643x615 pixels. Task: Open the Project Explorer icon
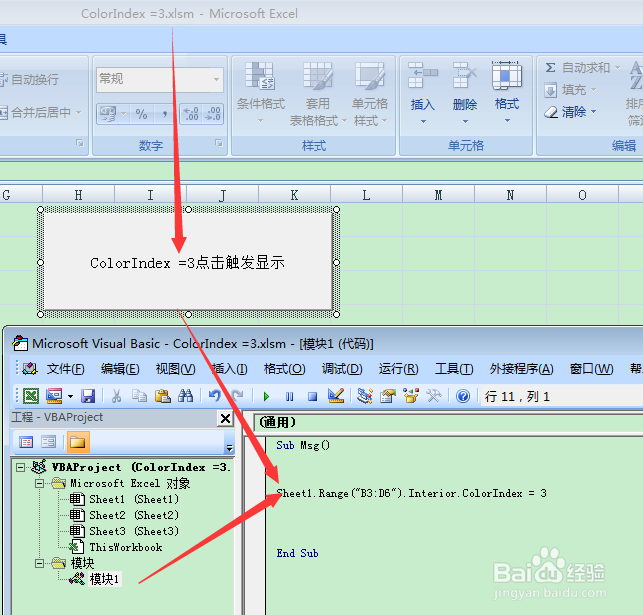tap(365, 396)
